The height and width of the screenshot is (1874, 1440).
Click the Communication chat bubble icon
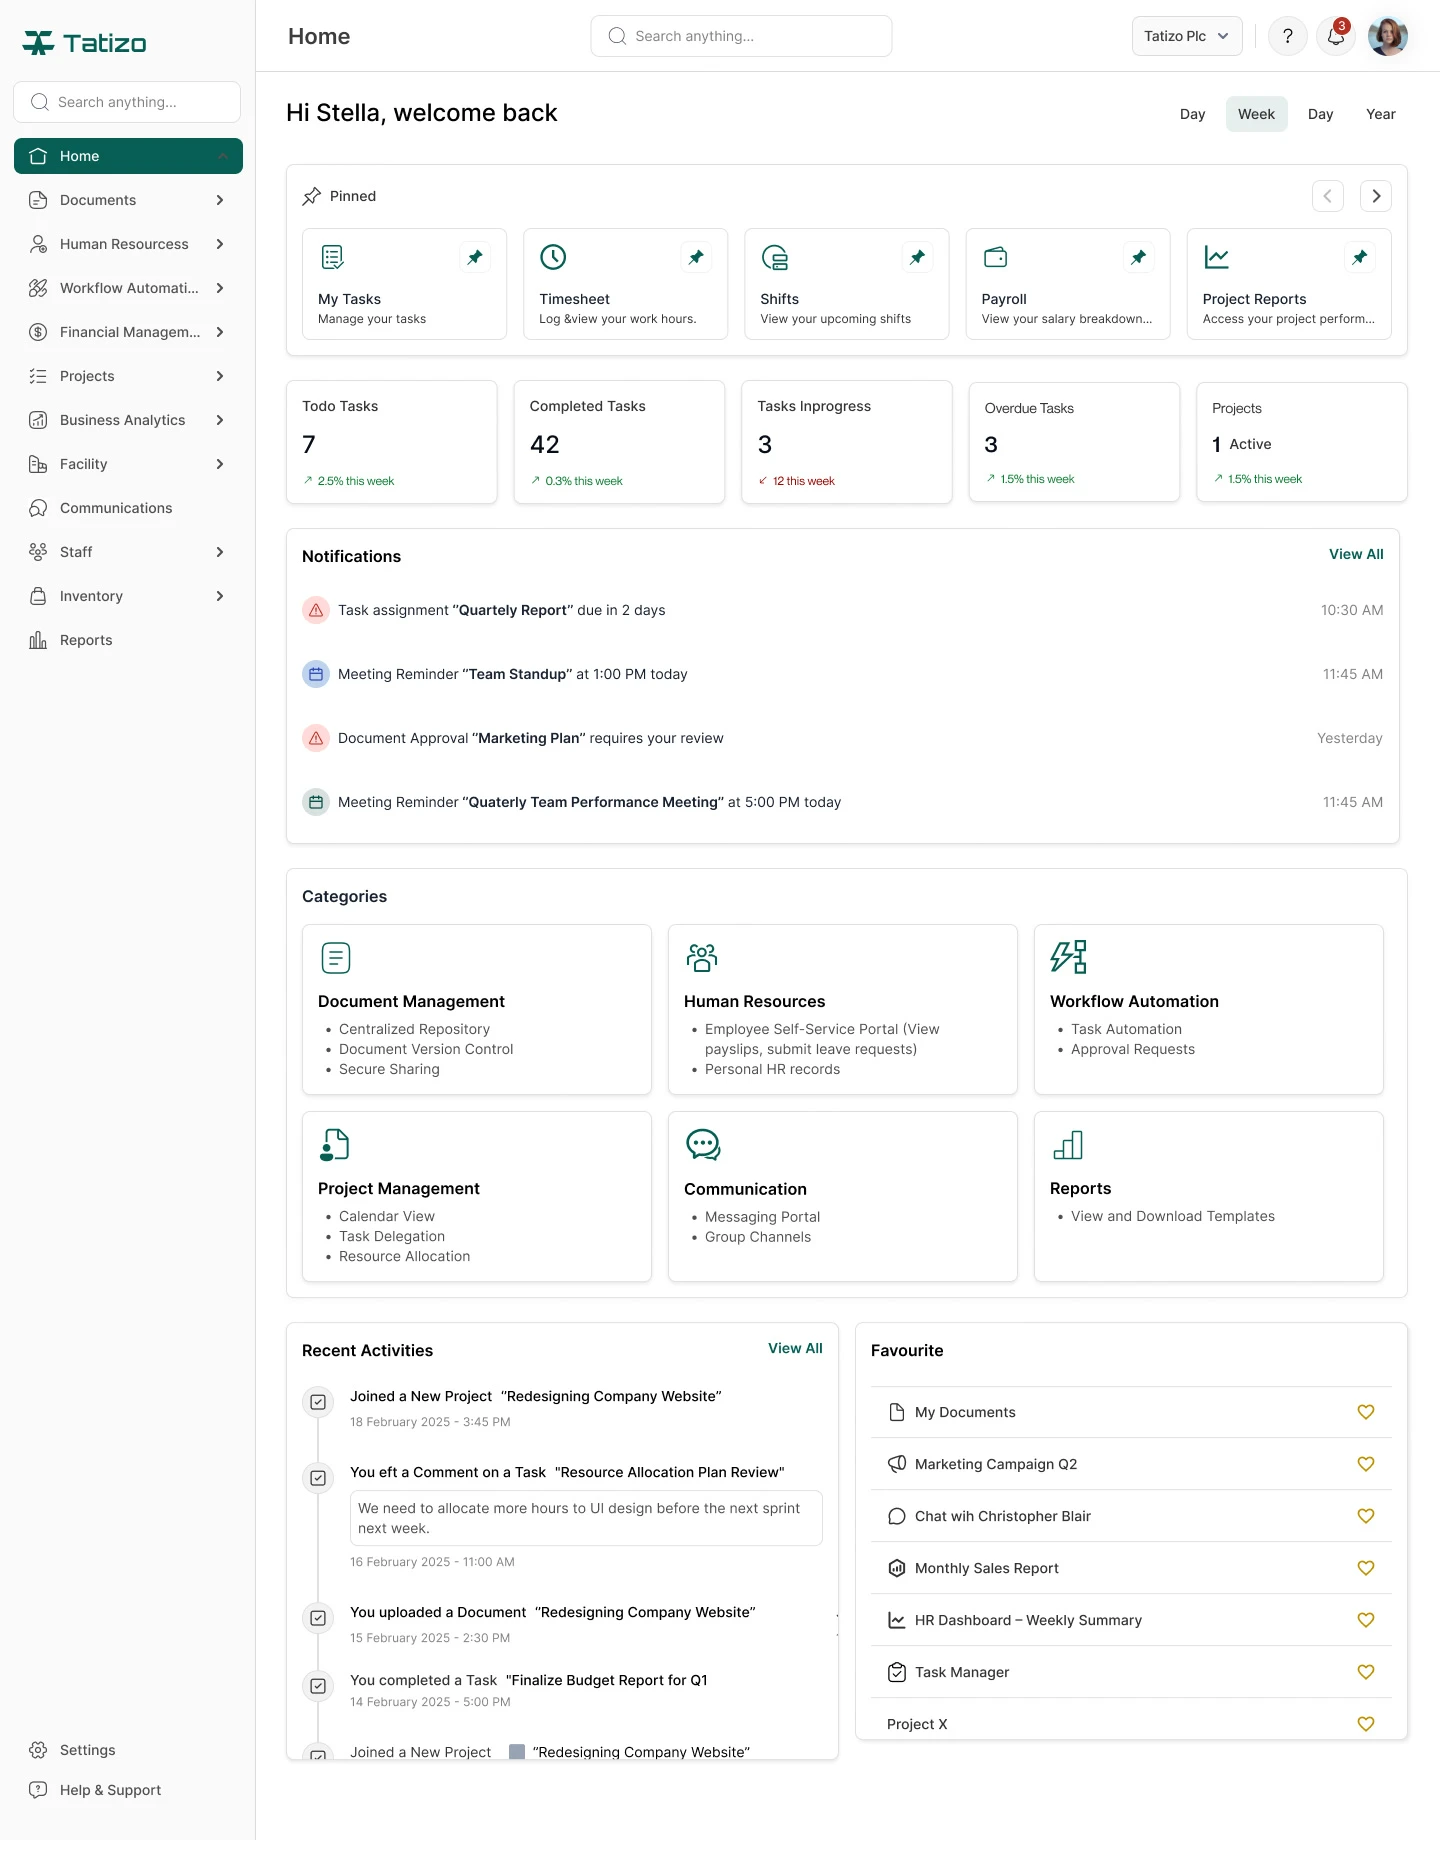click(x=703, y=1144)
